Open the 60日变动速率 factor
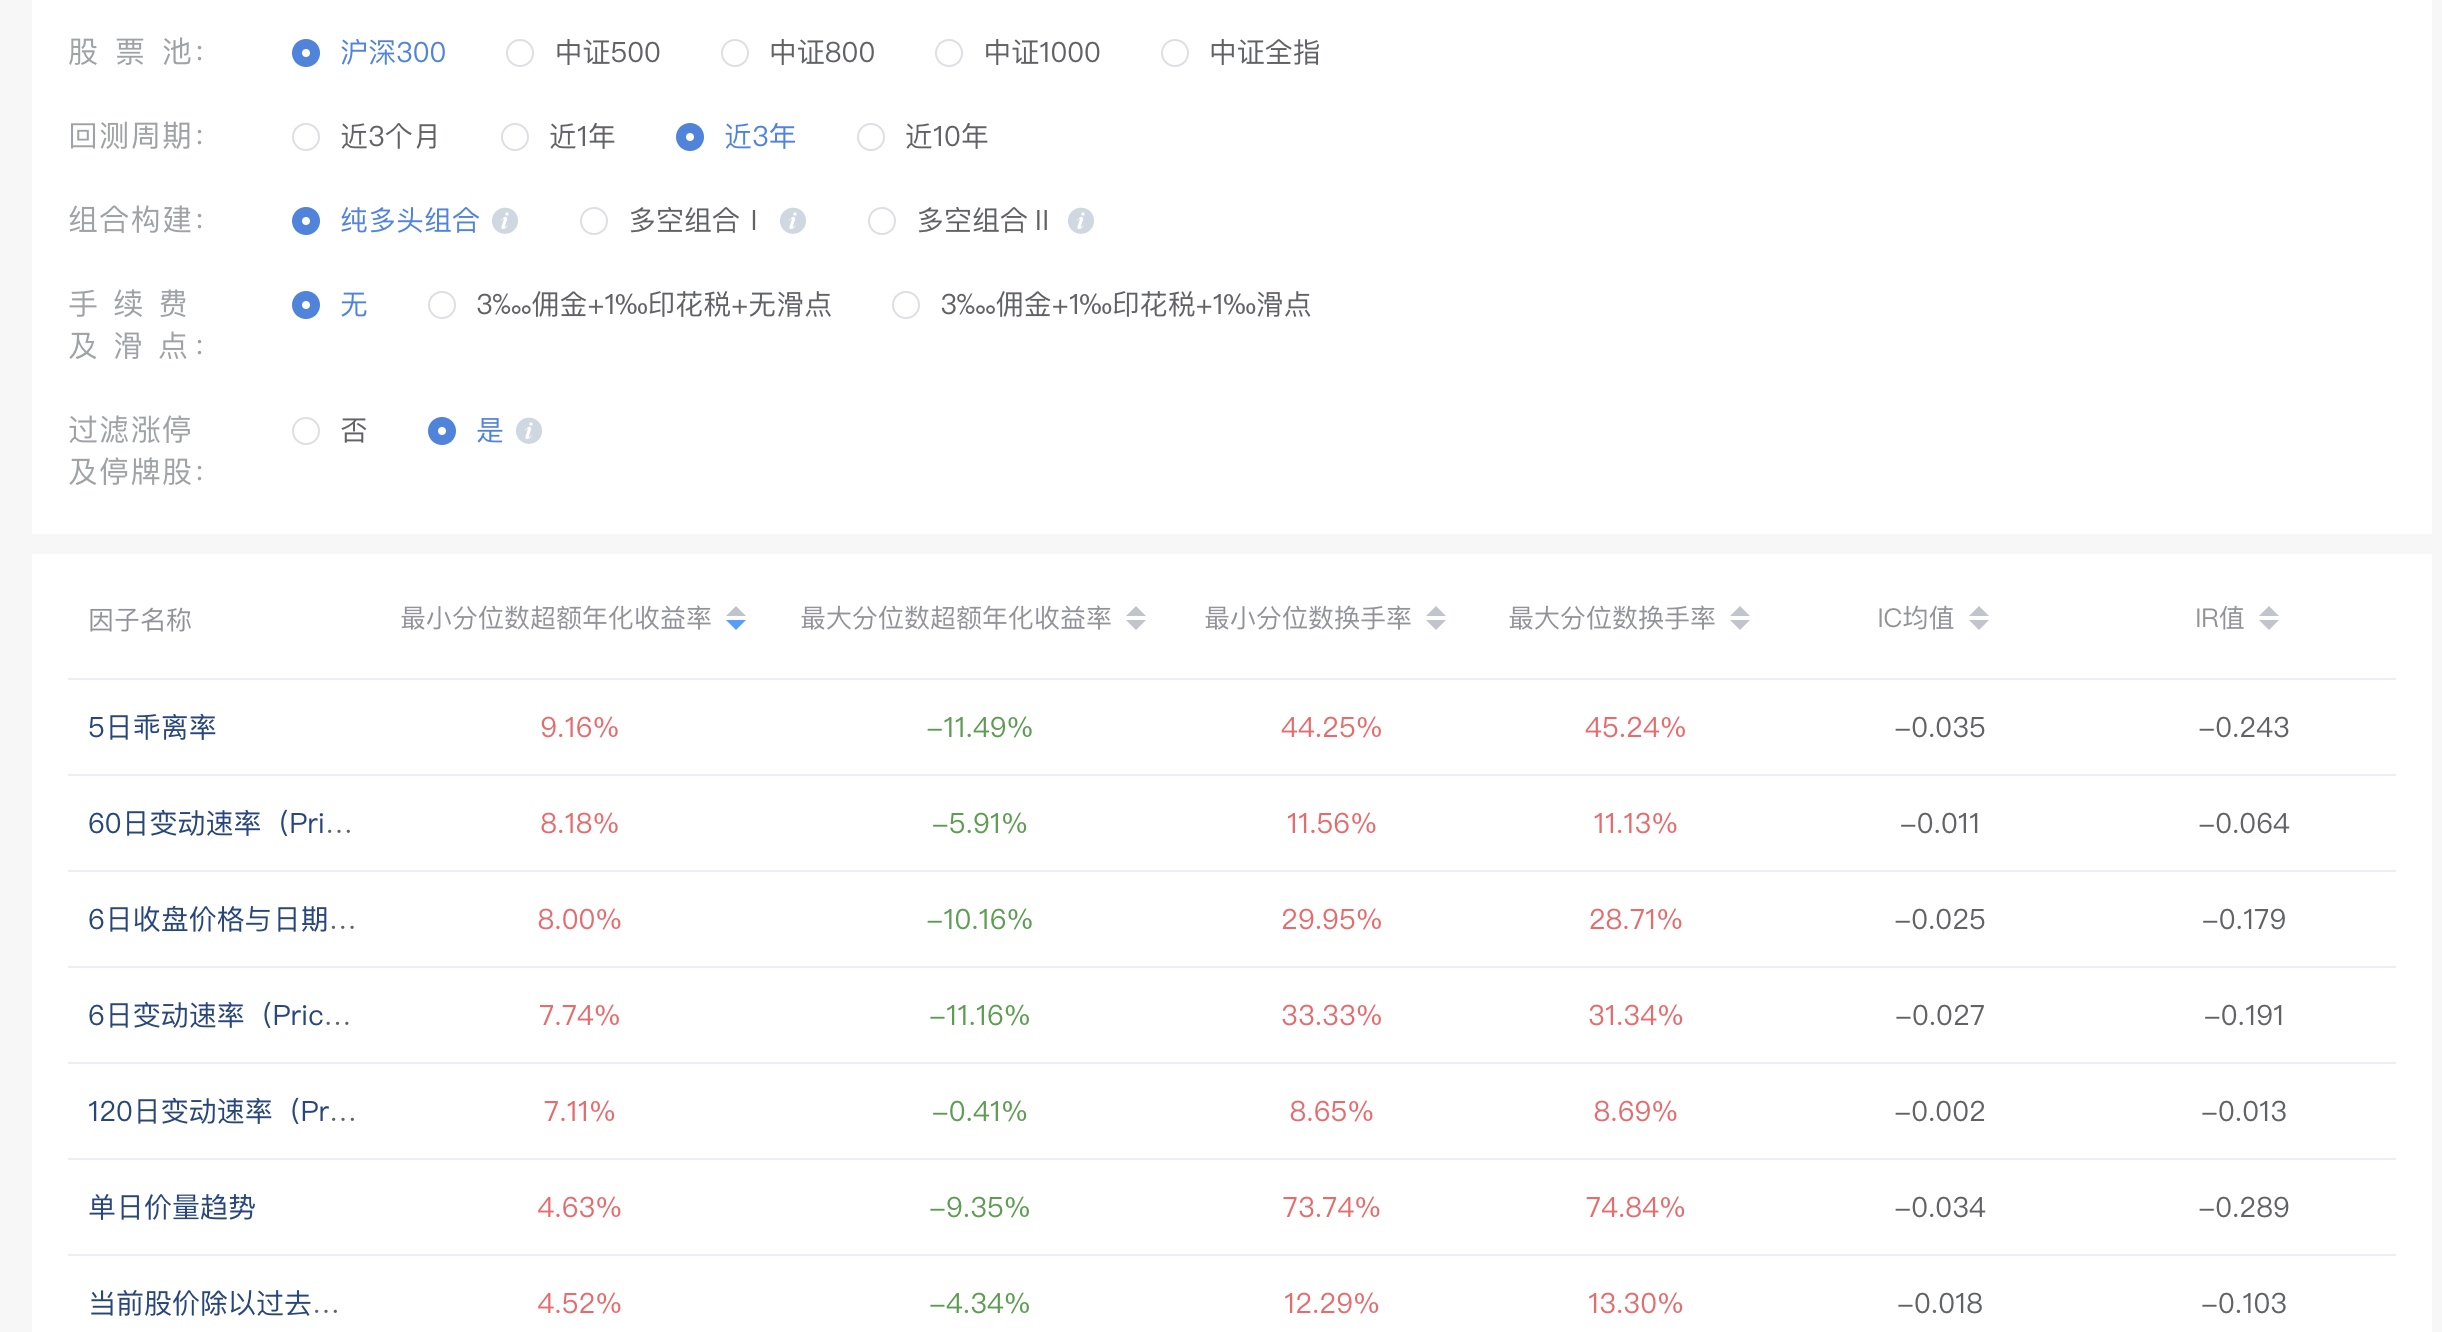This screenshot has height=1332, width=2442. tap(220, 823)
